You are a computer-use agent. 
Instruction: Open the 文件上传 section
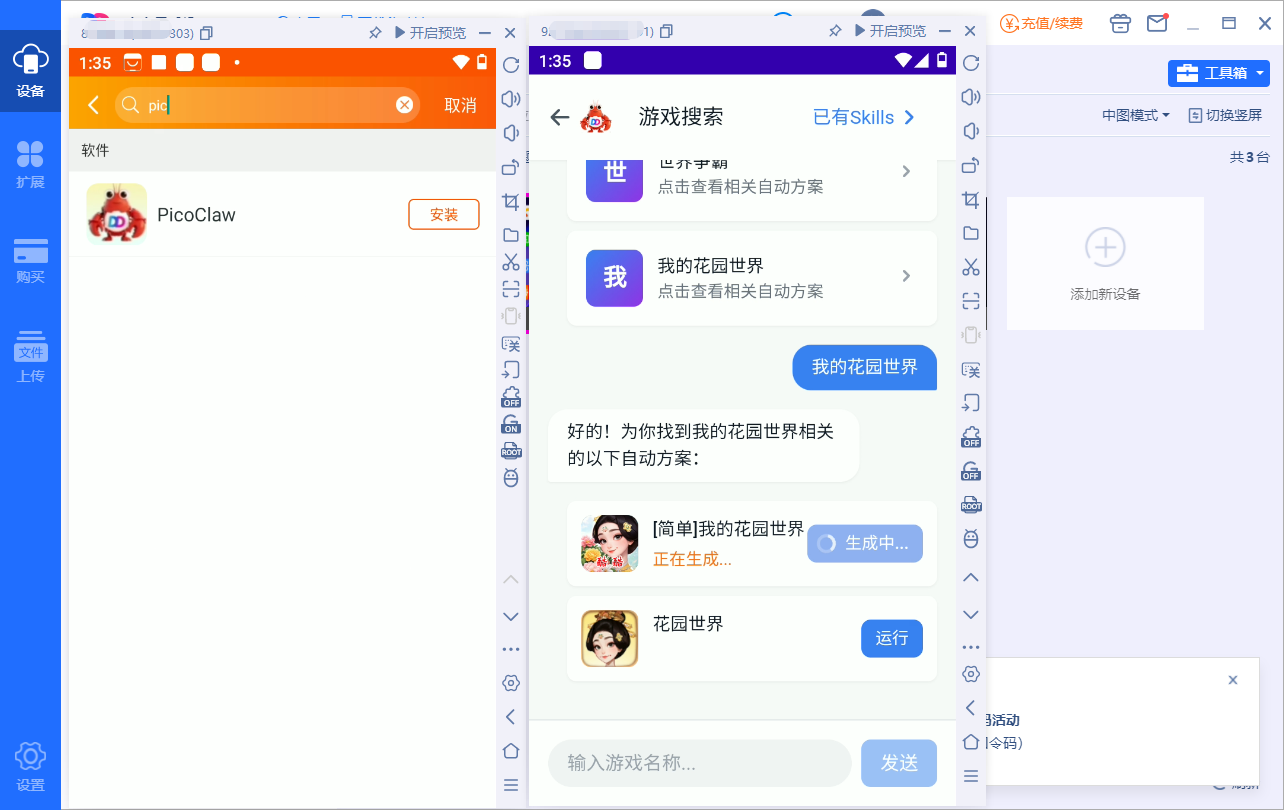[30, 356]
